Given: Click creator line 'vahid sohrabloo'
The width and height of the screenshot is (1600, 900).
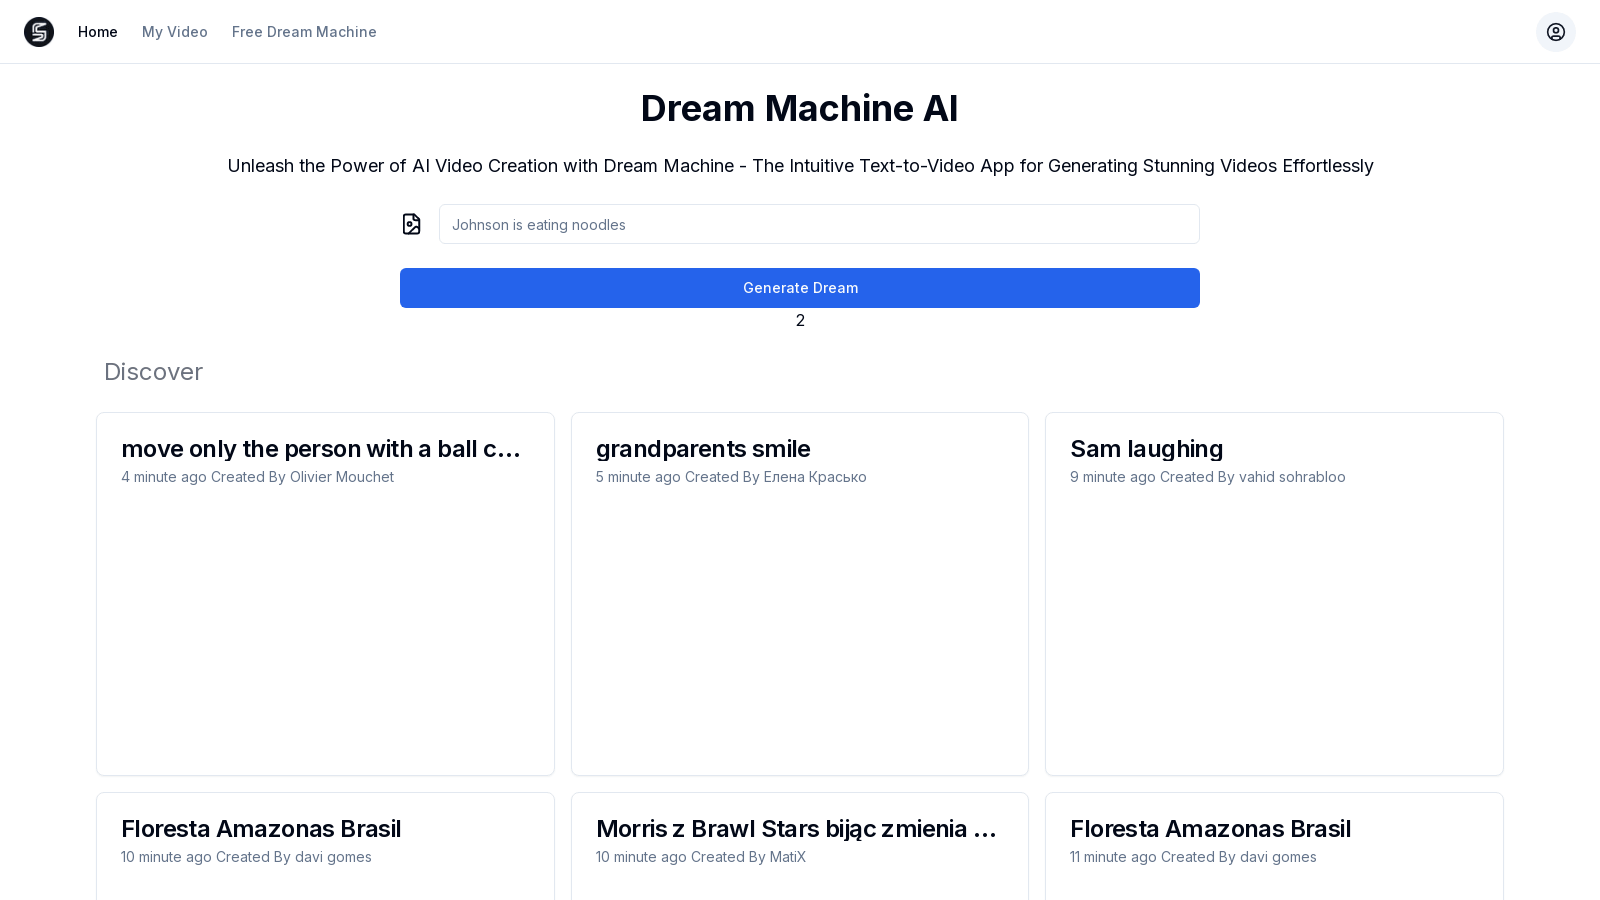Looking at the screenshot, I should click(1207, 477).
